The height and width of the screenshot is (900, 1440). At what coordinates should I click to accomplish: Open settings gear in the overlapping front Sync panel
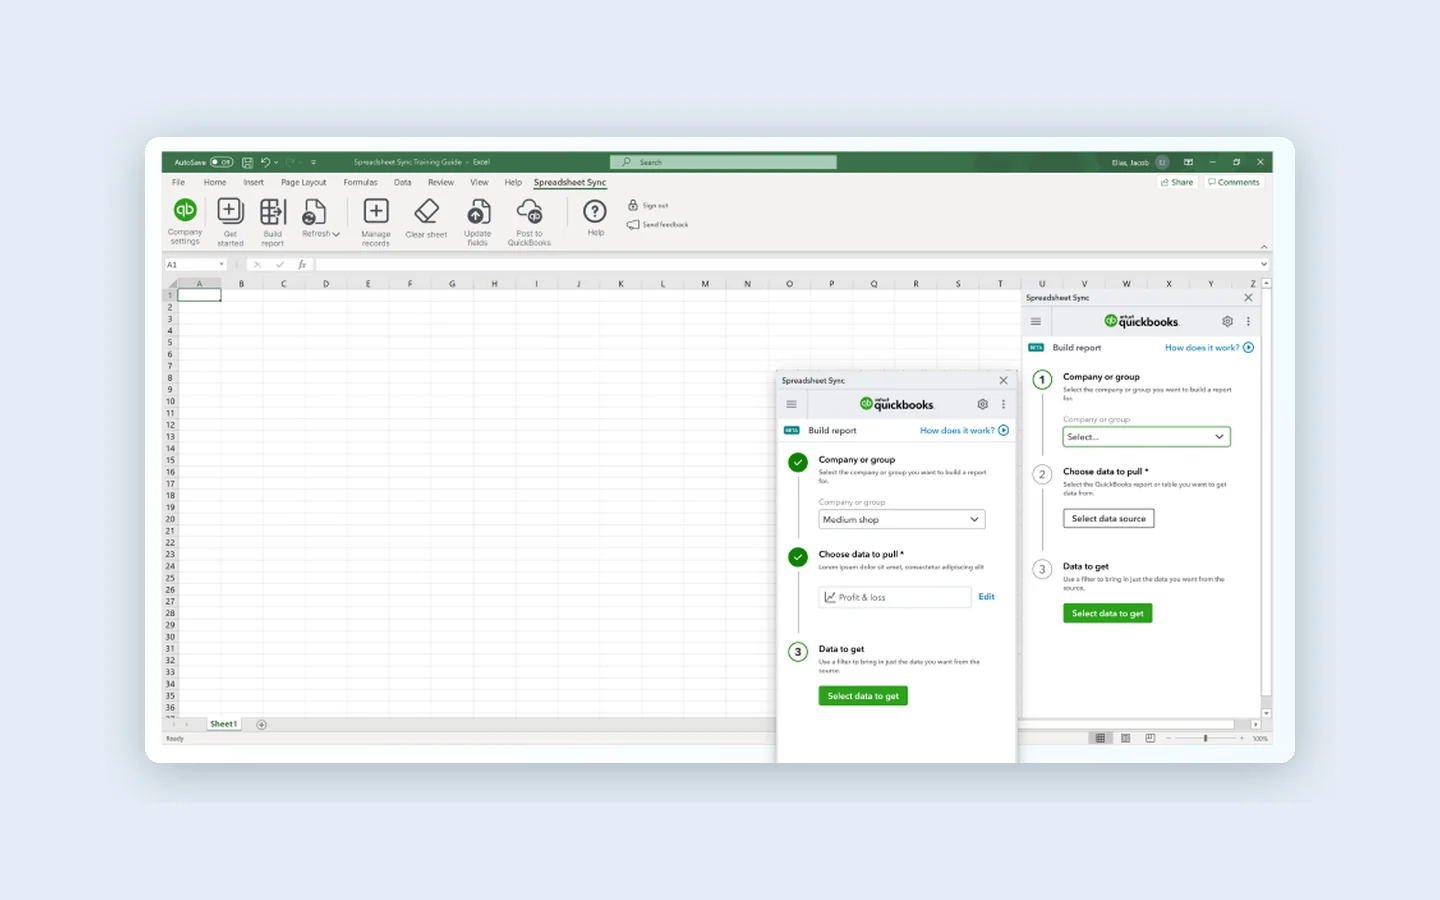tap(983, 404)
